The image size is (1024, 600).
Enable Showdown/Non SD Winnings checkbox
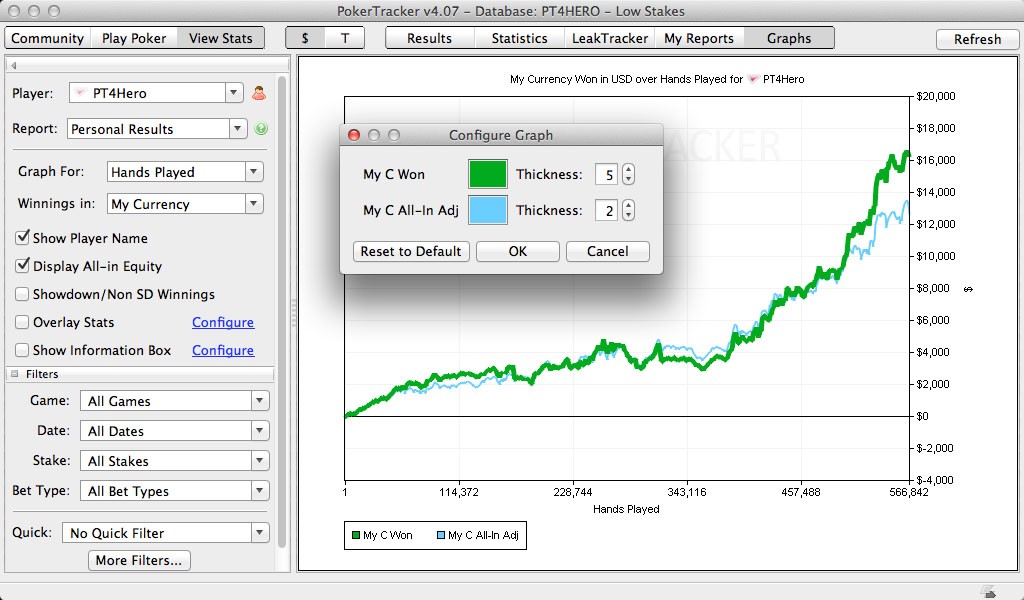[x=22, y=294]
